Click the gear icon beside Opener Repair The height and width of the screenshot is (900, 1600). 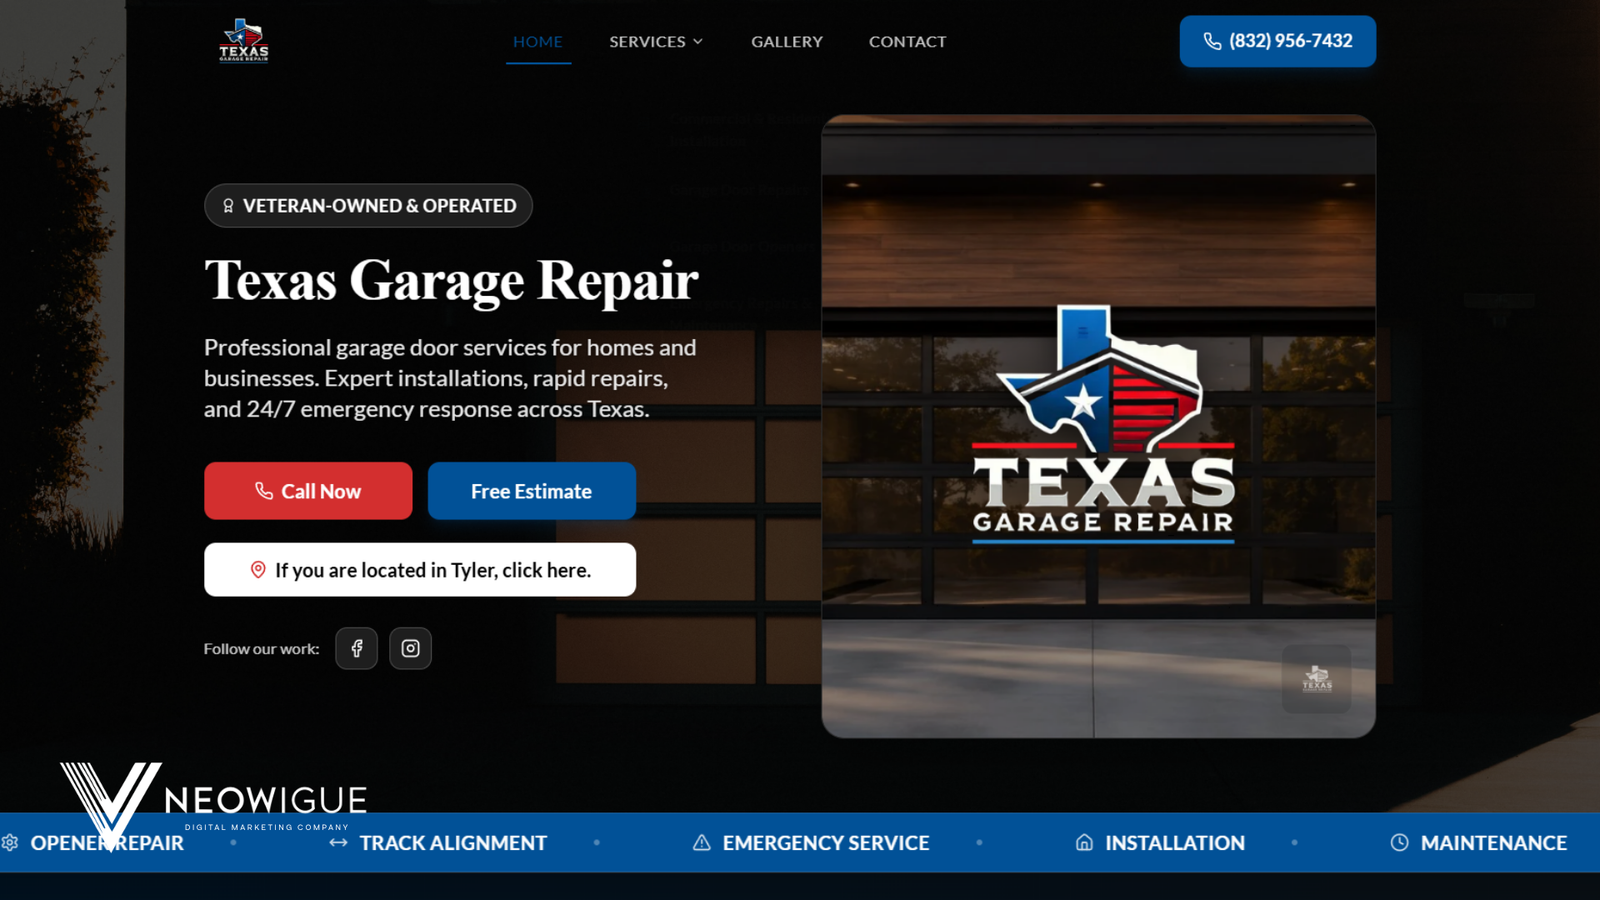pos(10,843)
